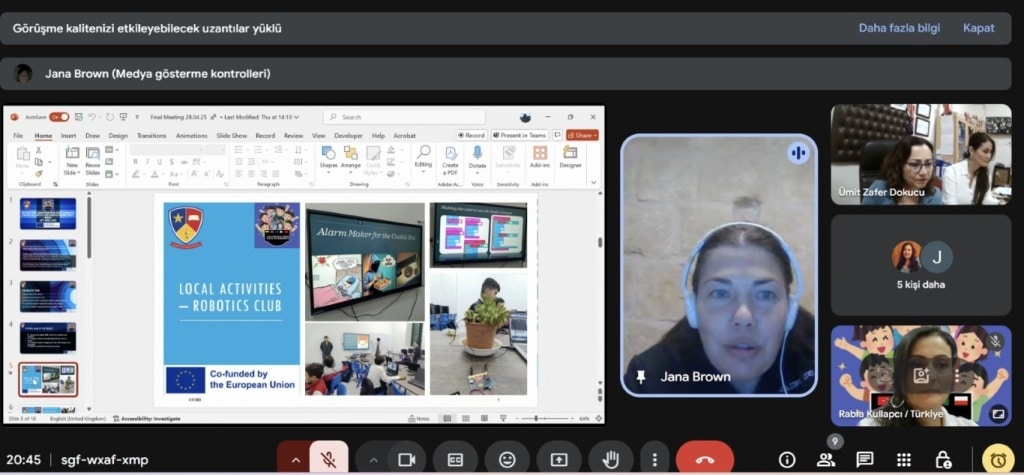
Task: Expand audio settings arrow beside microphone
Action: click(x=295, y=459)
